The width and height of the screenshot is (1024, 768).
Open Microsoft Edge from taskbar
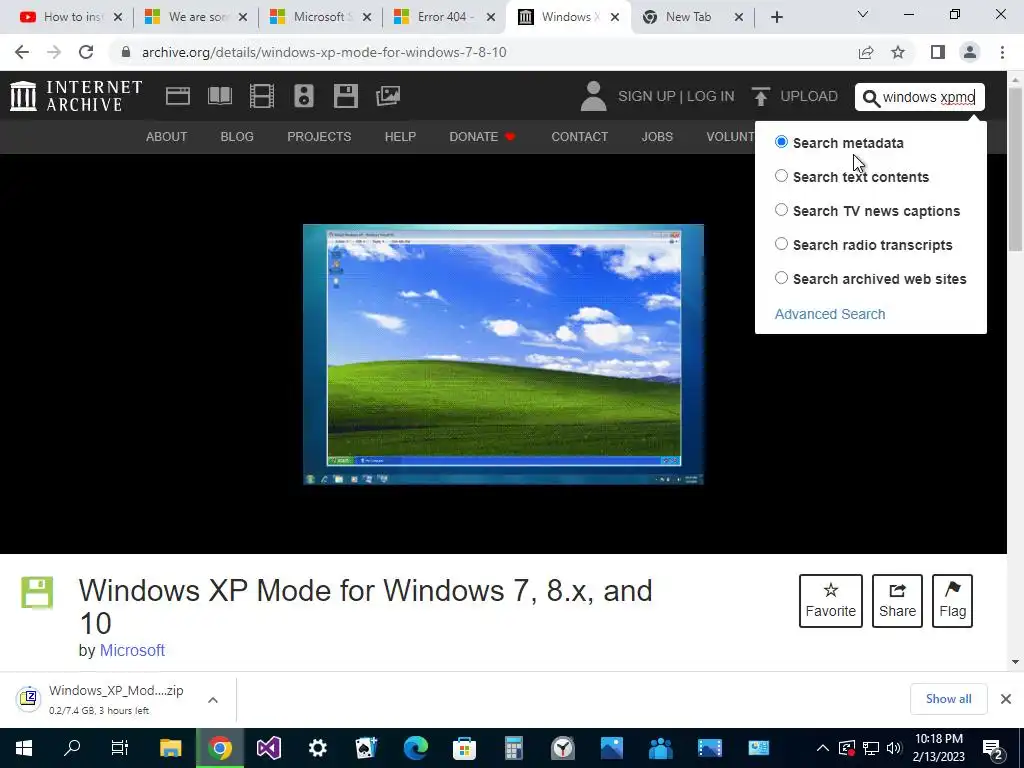tap(415, 748)
